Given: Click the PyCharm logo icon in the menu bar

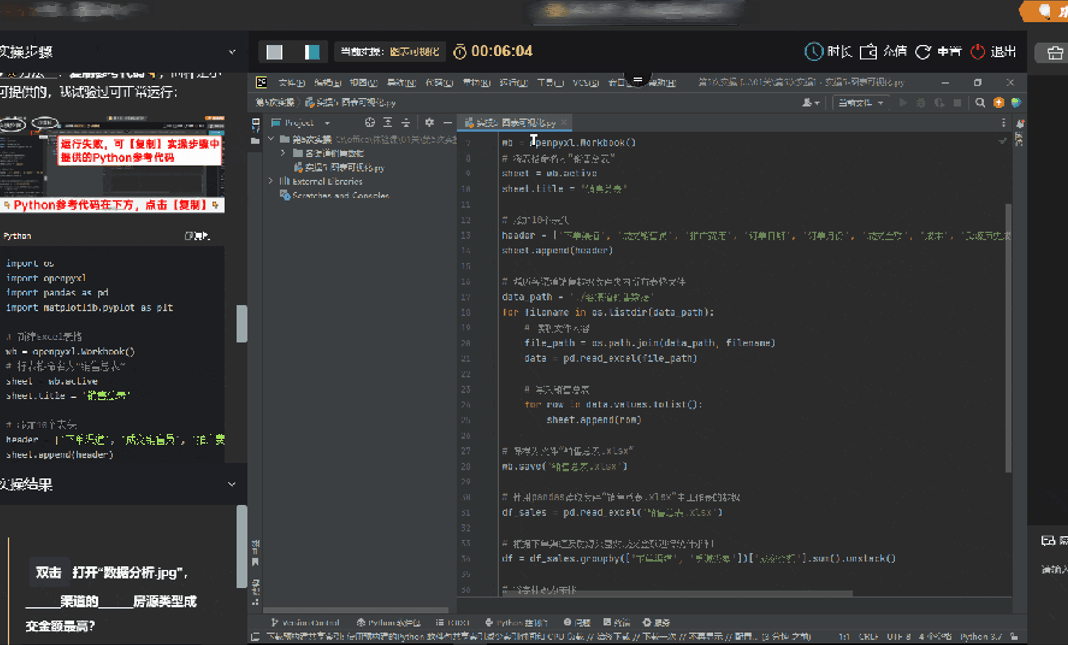Looking at the screenshot, I should [x=261, y=82].
